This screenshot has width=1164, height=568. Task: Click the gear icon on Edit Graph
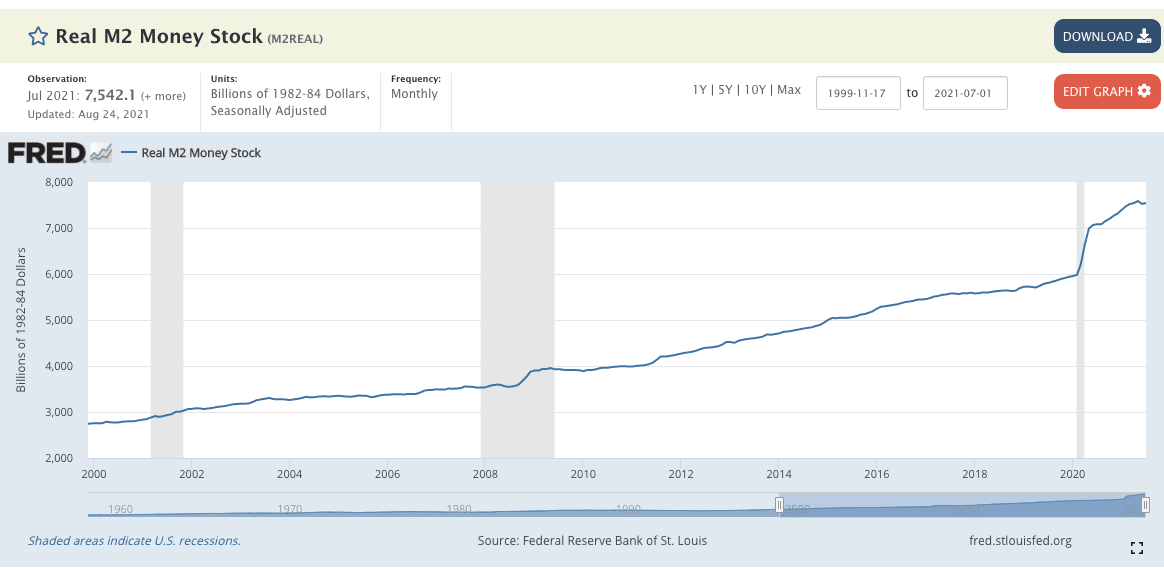pos(1144,92)
